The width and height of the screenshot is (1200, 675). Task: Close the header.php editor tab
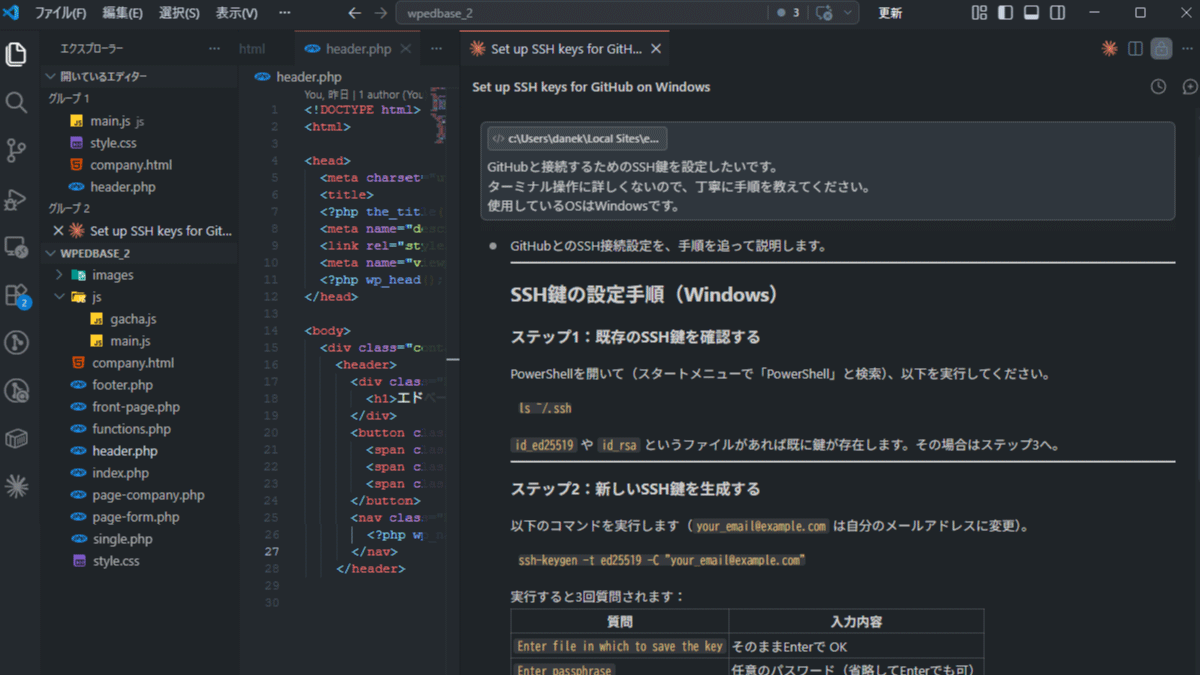coord(405,48)
